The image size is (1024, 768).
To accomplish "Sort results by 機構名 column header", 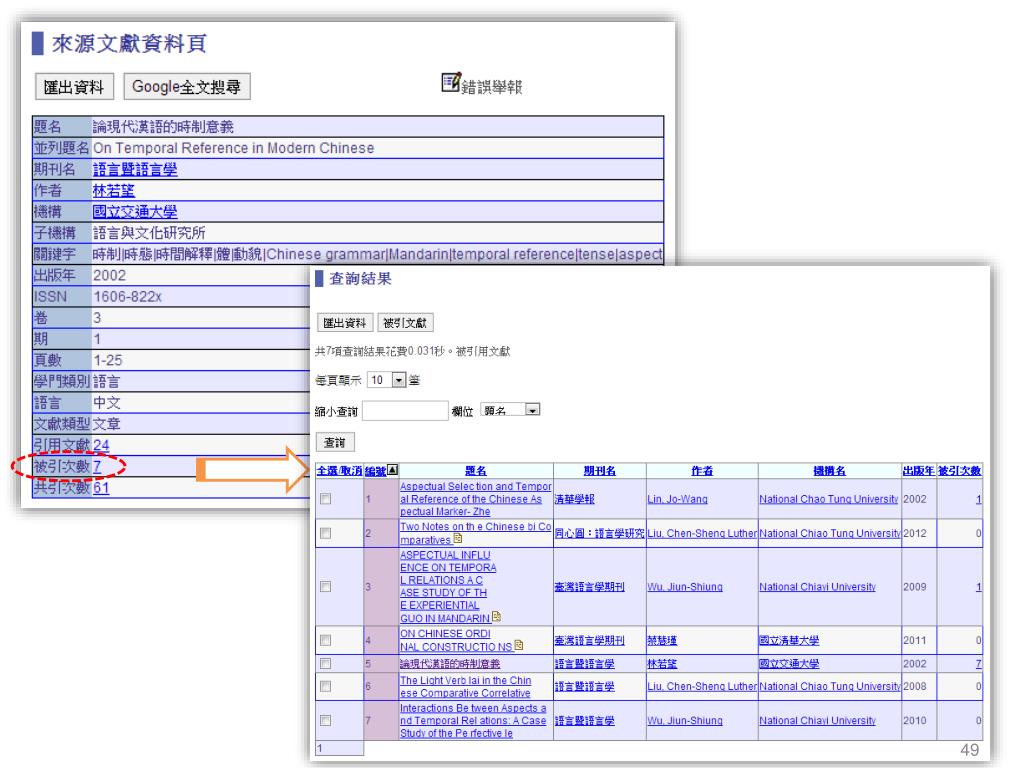I will coord(829,471).
